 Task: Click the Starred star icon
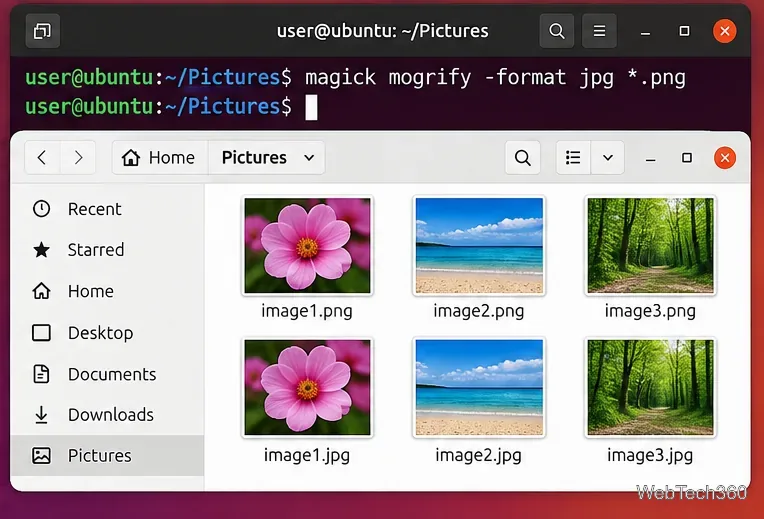click(41, 250)
